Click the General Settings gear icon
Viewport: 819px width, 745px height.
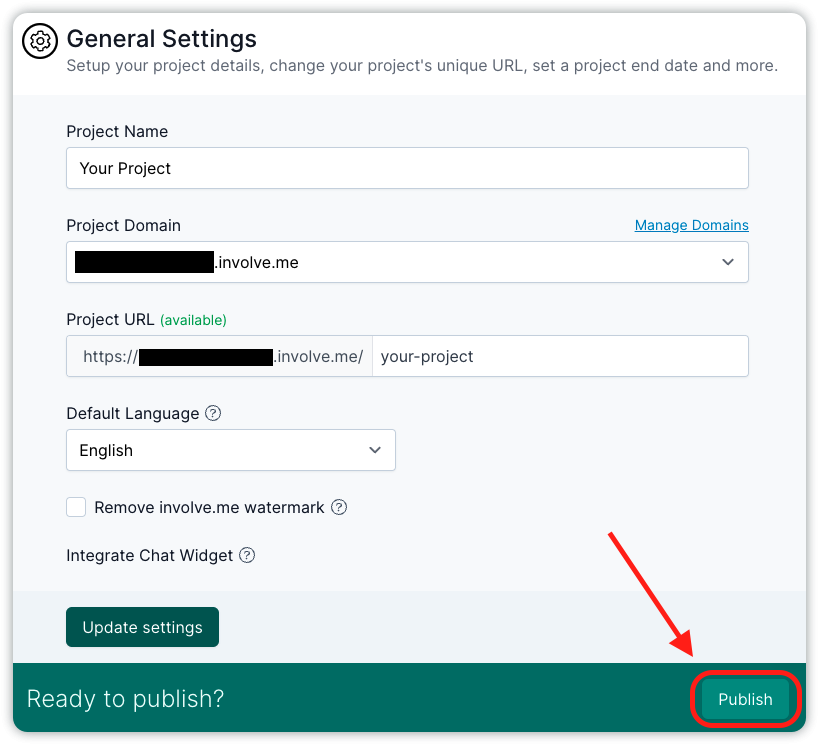40,41
